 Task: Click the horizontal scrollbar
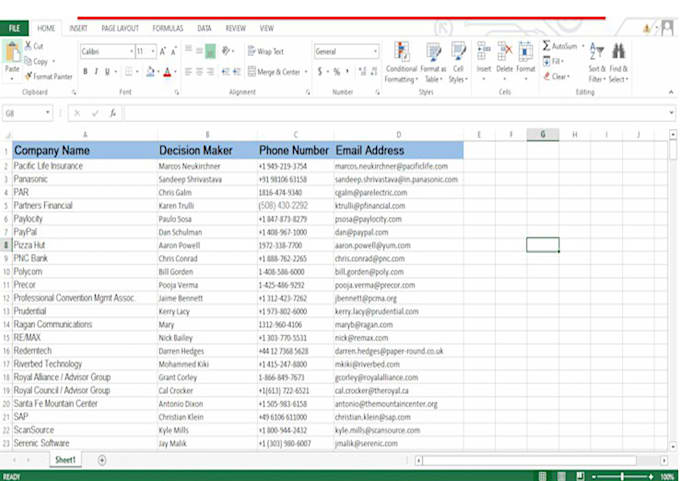530,460
